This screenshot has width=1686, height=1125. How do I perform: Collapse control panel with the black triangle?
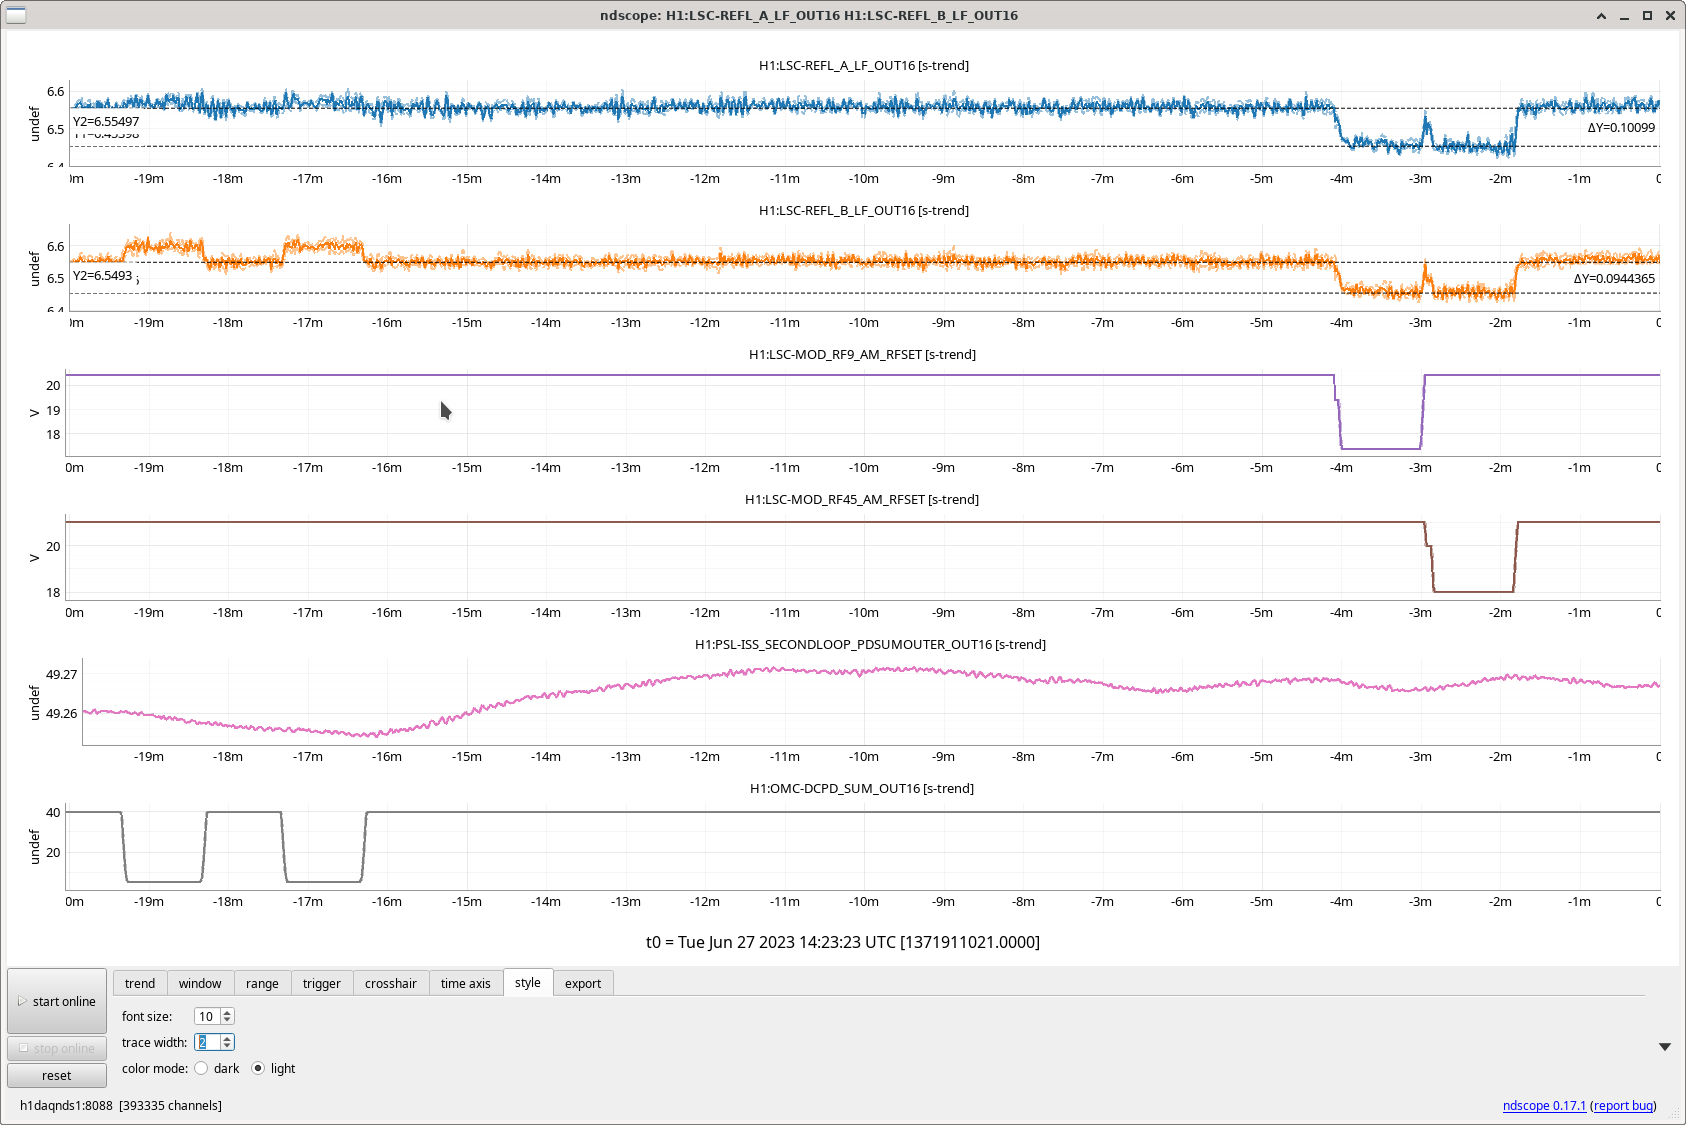tap(1664, 1047)
